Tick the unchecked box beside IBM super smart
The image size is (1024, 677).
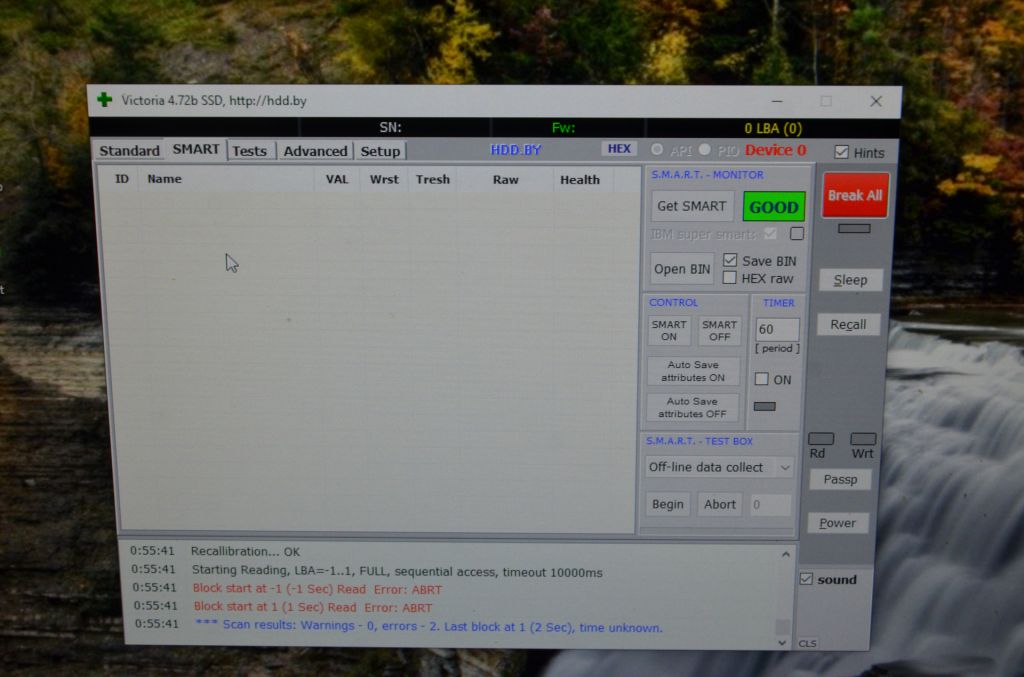tap(797, 233)
